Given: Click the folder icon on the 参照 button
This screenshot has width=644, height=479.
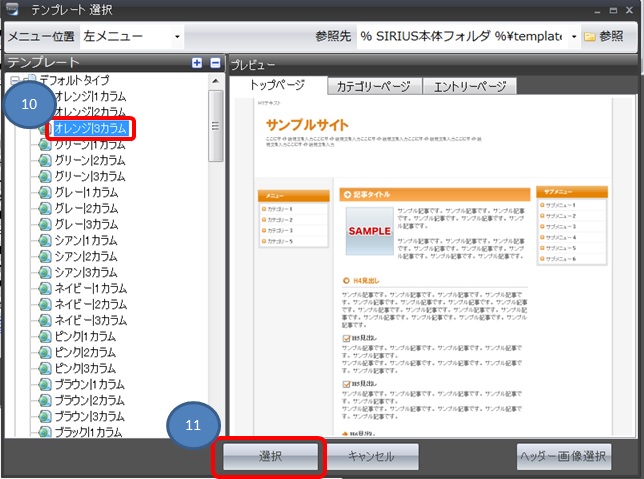Looking at the screenshot, I should [590, 37].
